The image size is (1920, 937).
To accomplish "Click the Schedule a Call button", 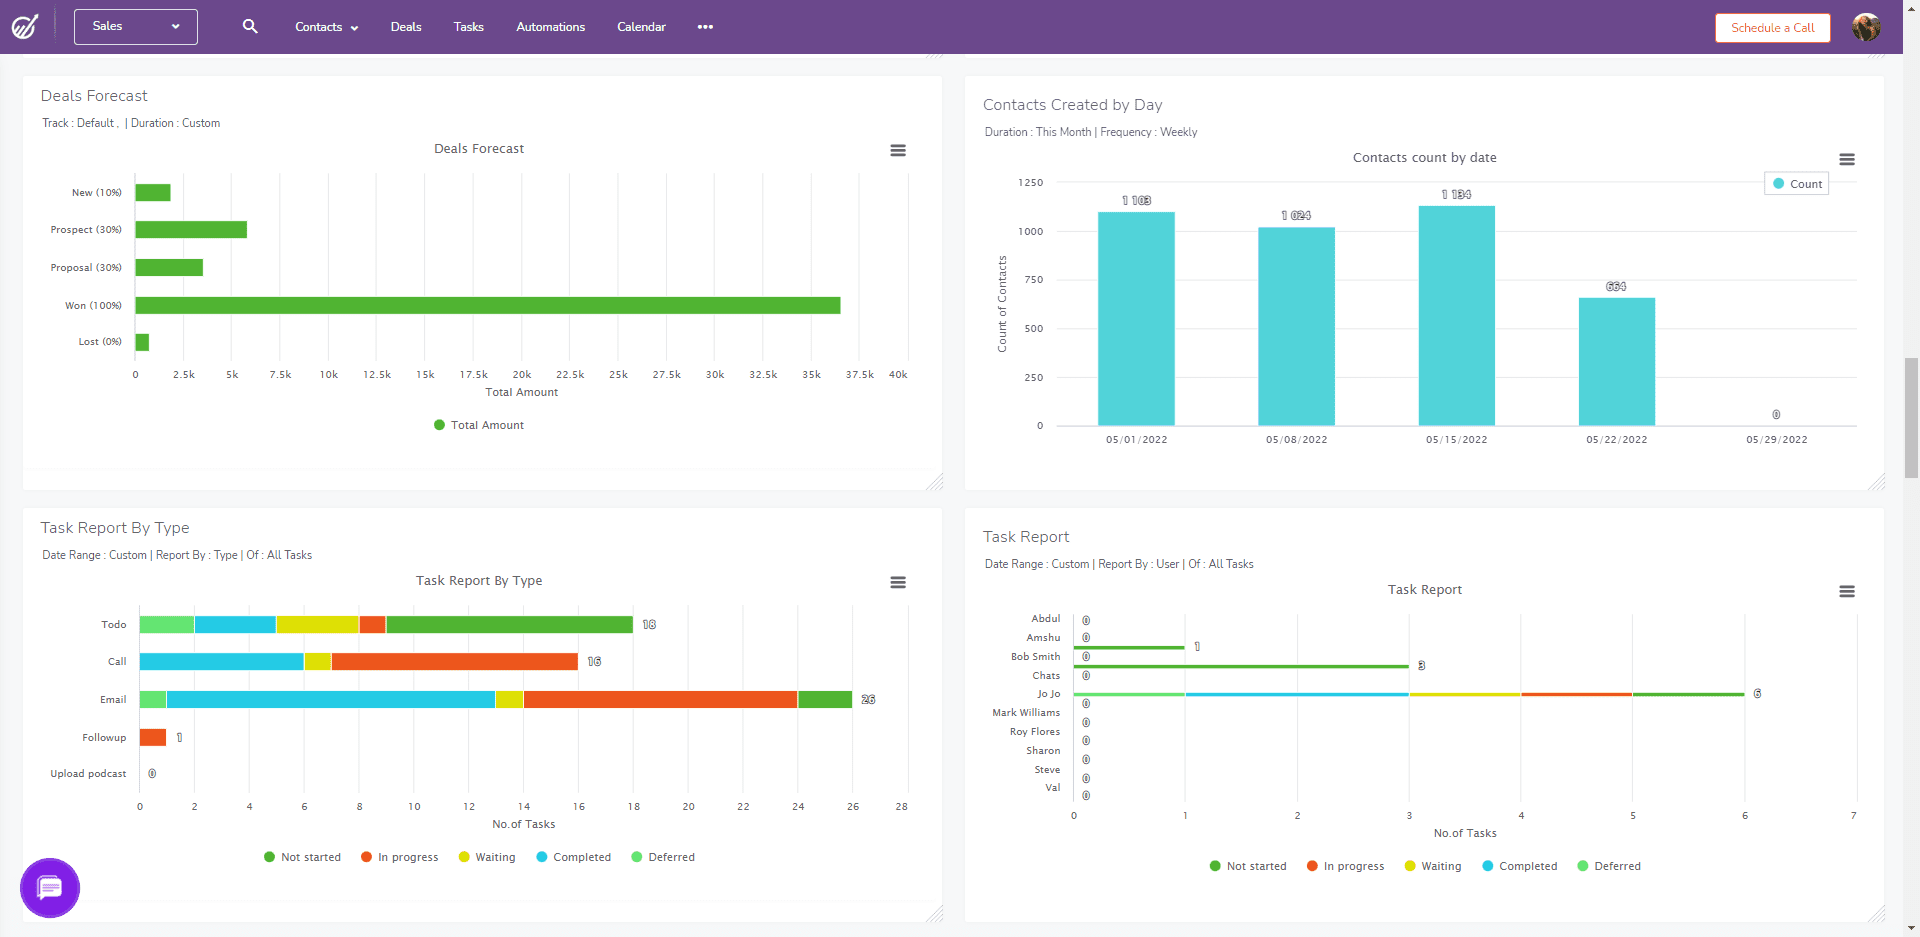I will 1773,28.
